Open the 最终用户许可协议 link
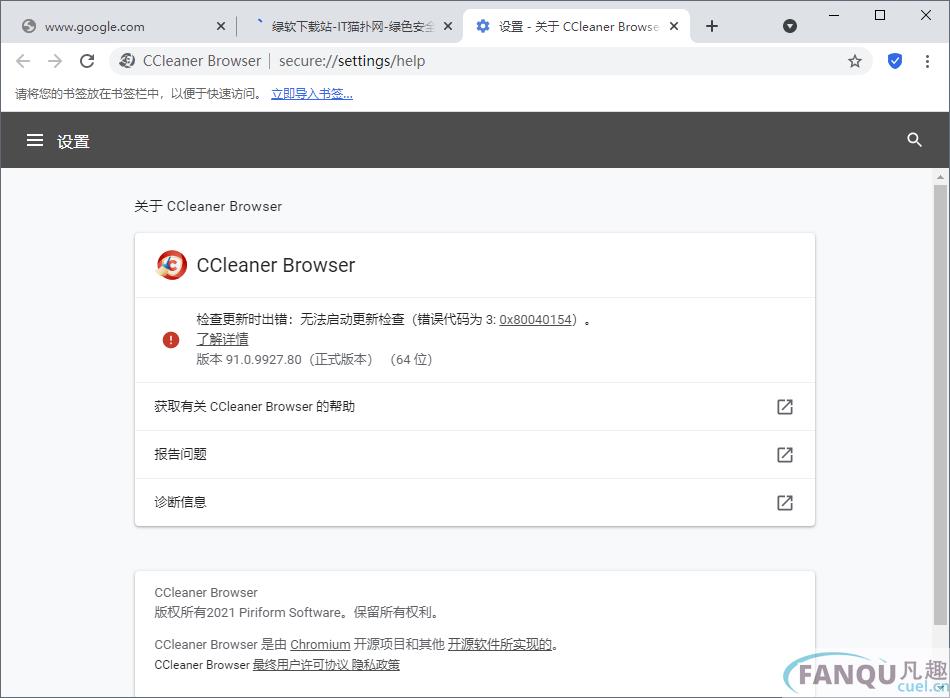Viewport: 950px width, 698px height. tap(300, 665)
